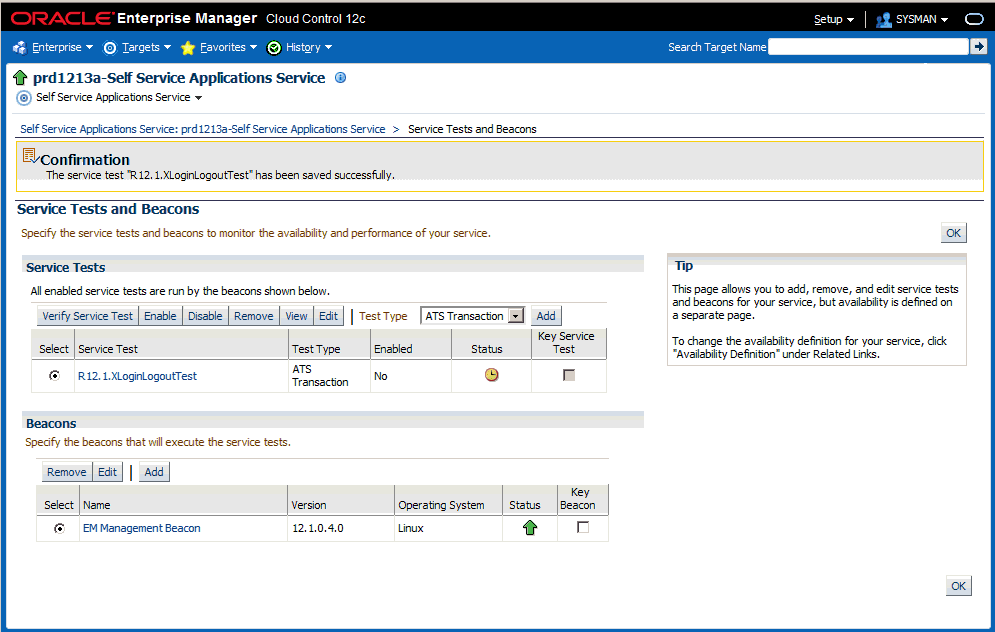Expand the Self Service Applications Service menu
This screenshot has width=995, height=632.
[x=199, y=98]
